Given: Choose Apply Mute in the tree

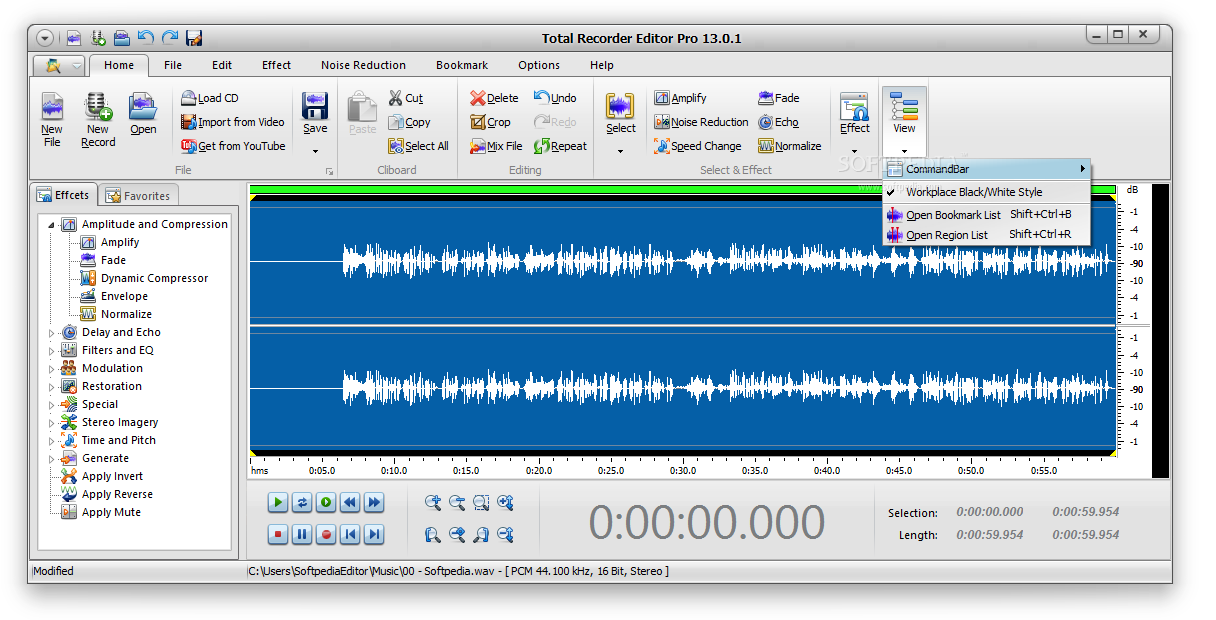Looking at the screenshot, I should tap(111, 513).
